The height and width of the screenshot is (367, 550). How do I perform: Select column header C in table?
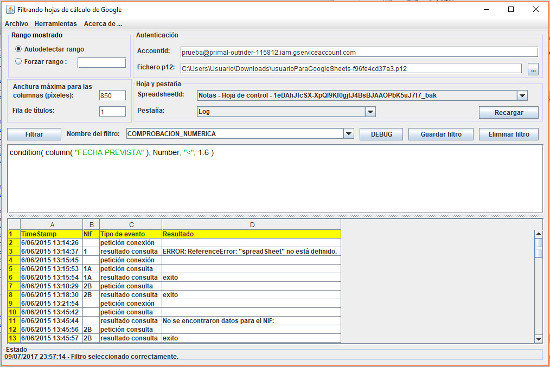(x=131, y=225)
